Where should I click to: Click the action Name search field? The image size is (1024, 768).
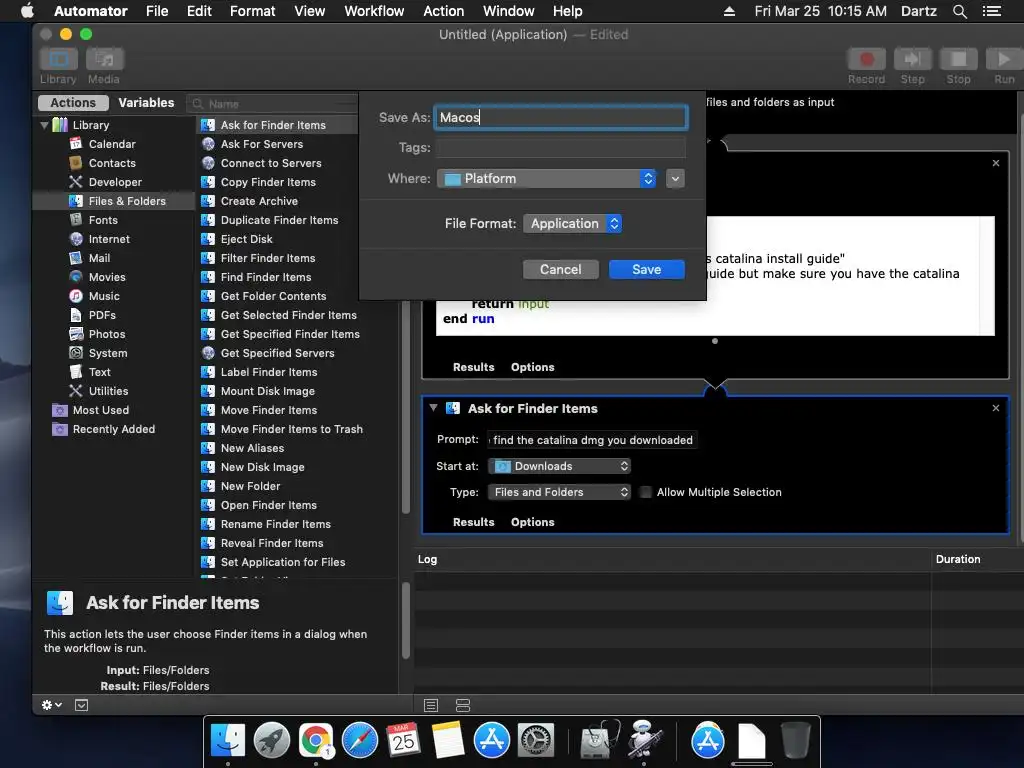273,103
